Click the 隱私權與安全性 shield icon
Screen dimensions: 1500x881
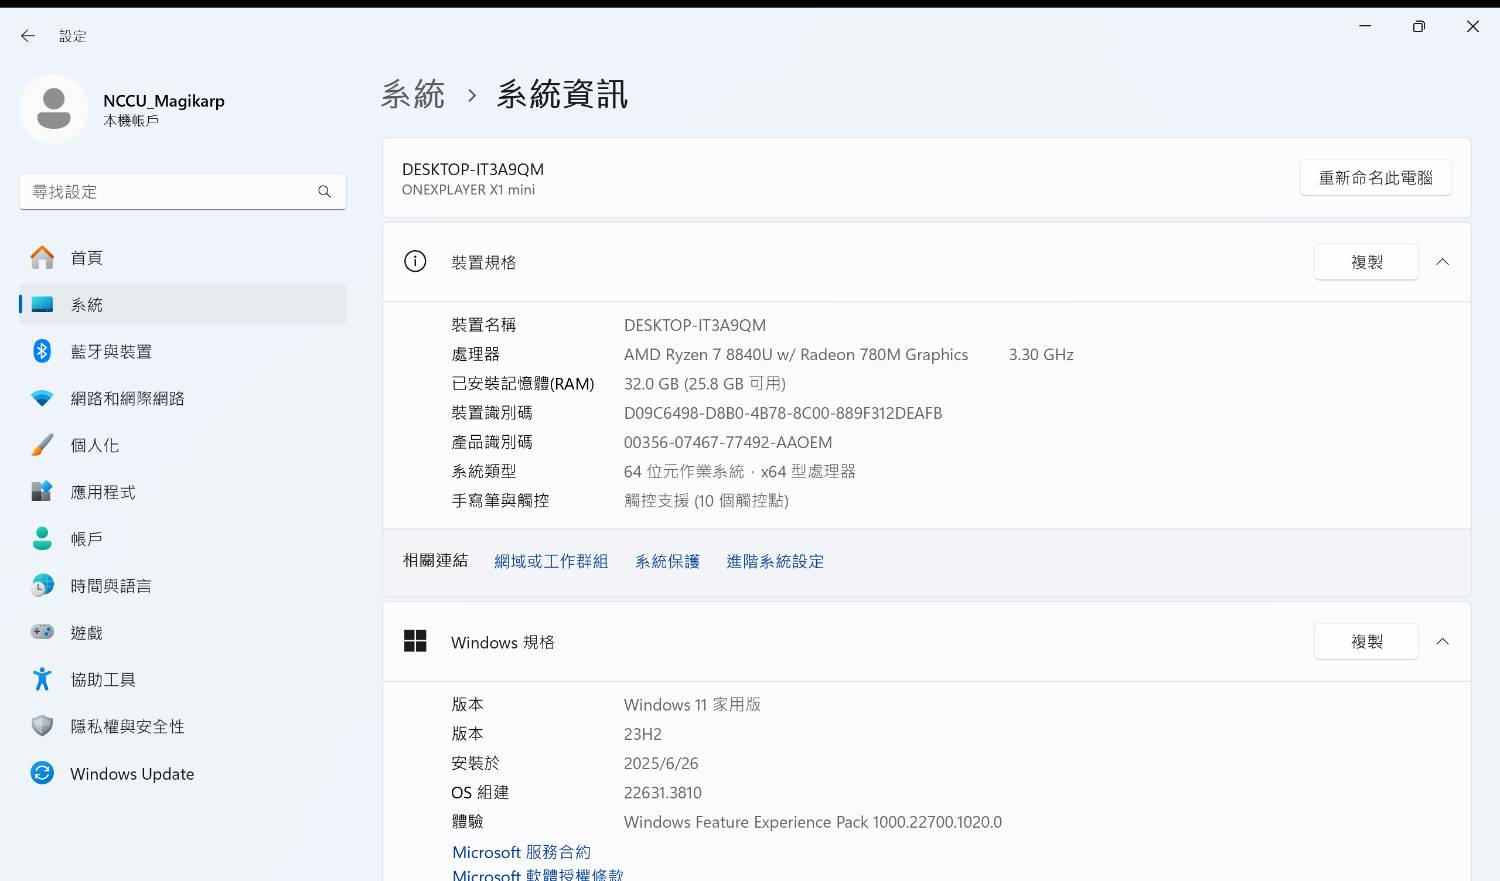(x=42, y=726)
